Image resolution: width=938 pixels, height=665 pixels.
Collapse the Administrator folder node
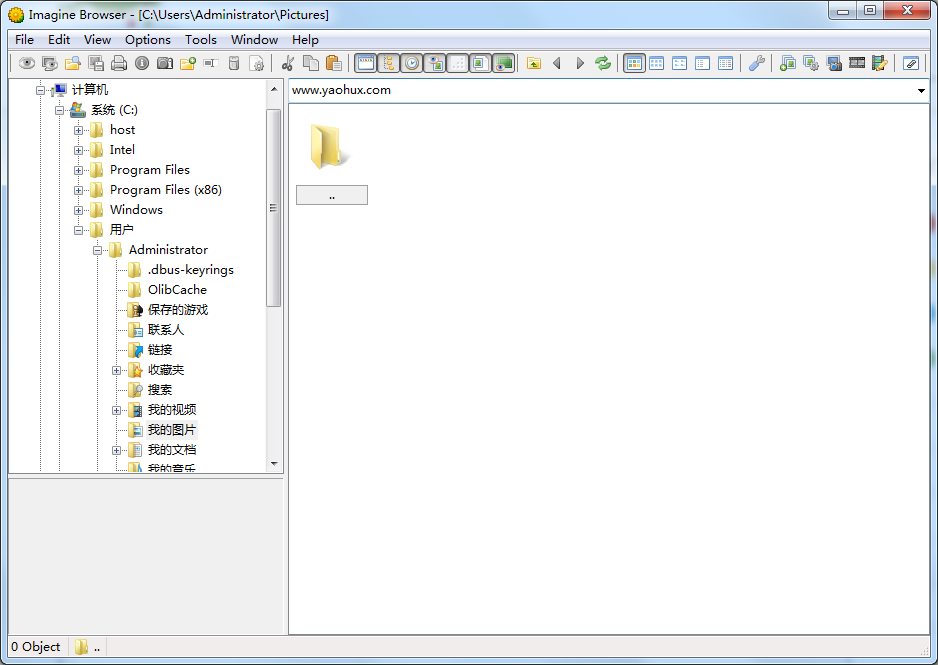click(x=98, y=250)
